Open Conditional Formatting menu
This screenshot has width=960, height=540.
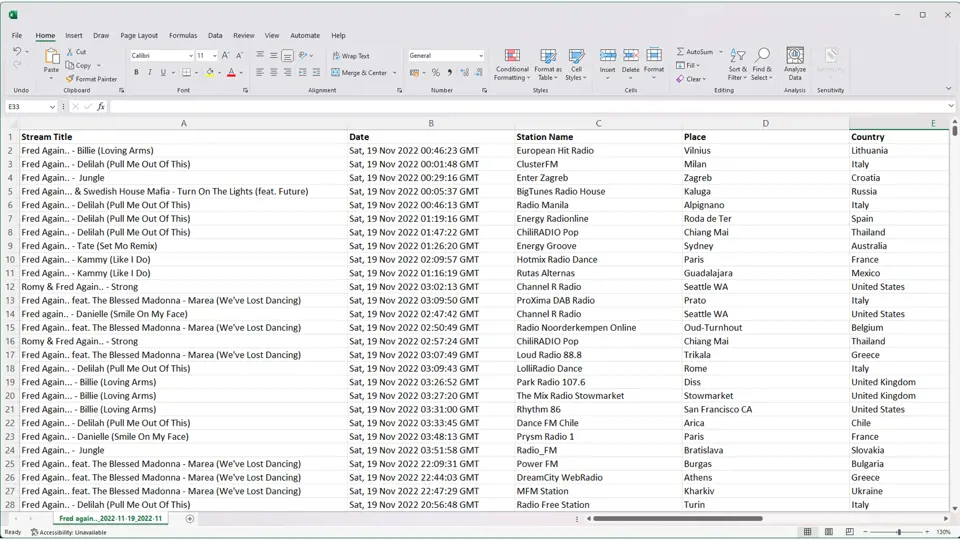point(512,64)
